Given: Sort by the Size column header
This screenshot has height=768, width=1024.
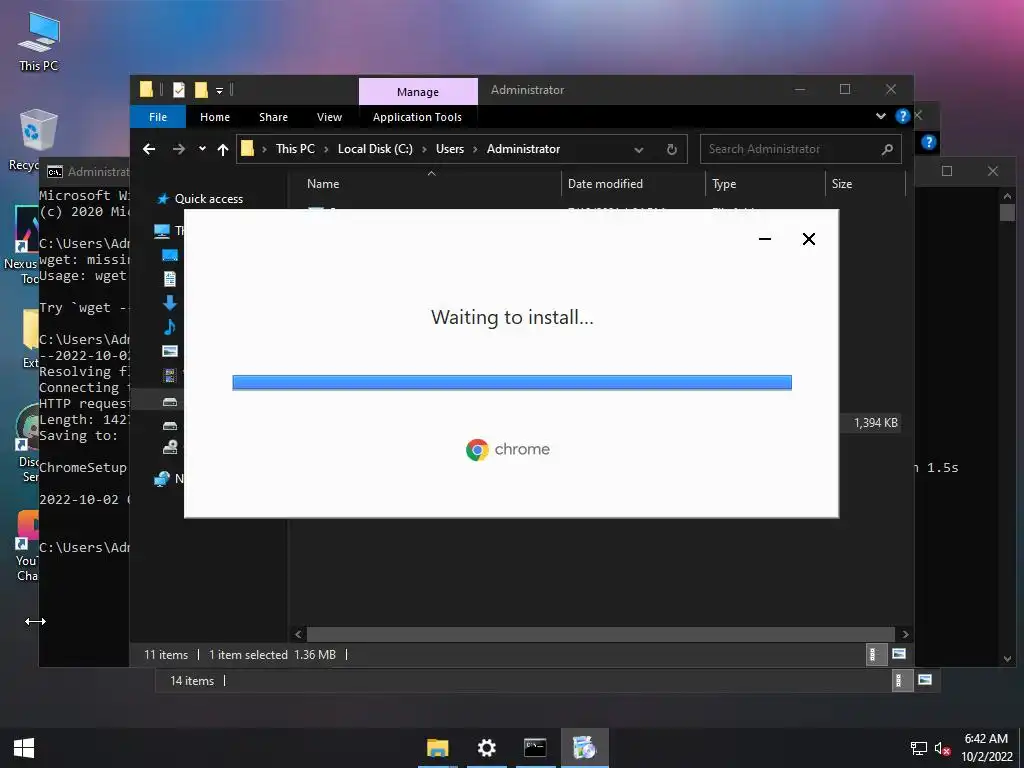Looking at the screenshot, I should point(865,184).
